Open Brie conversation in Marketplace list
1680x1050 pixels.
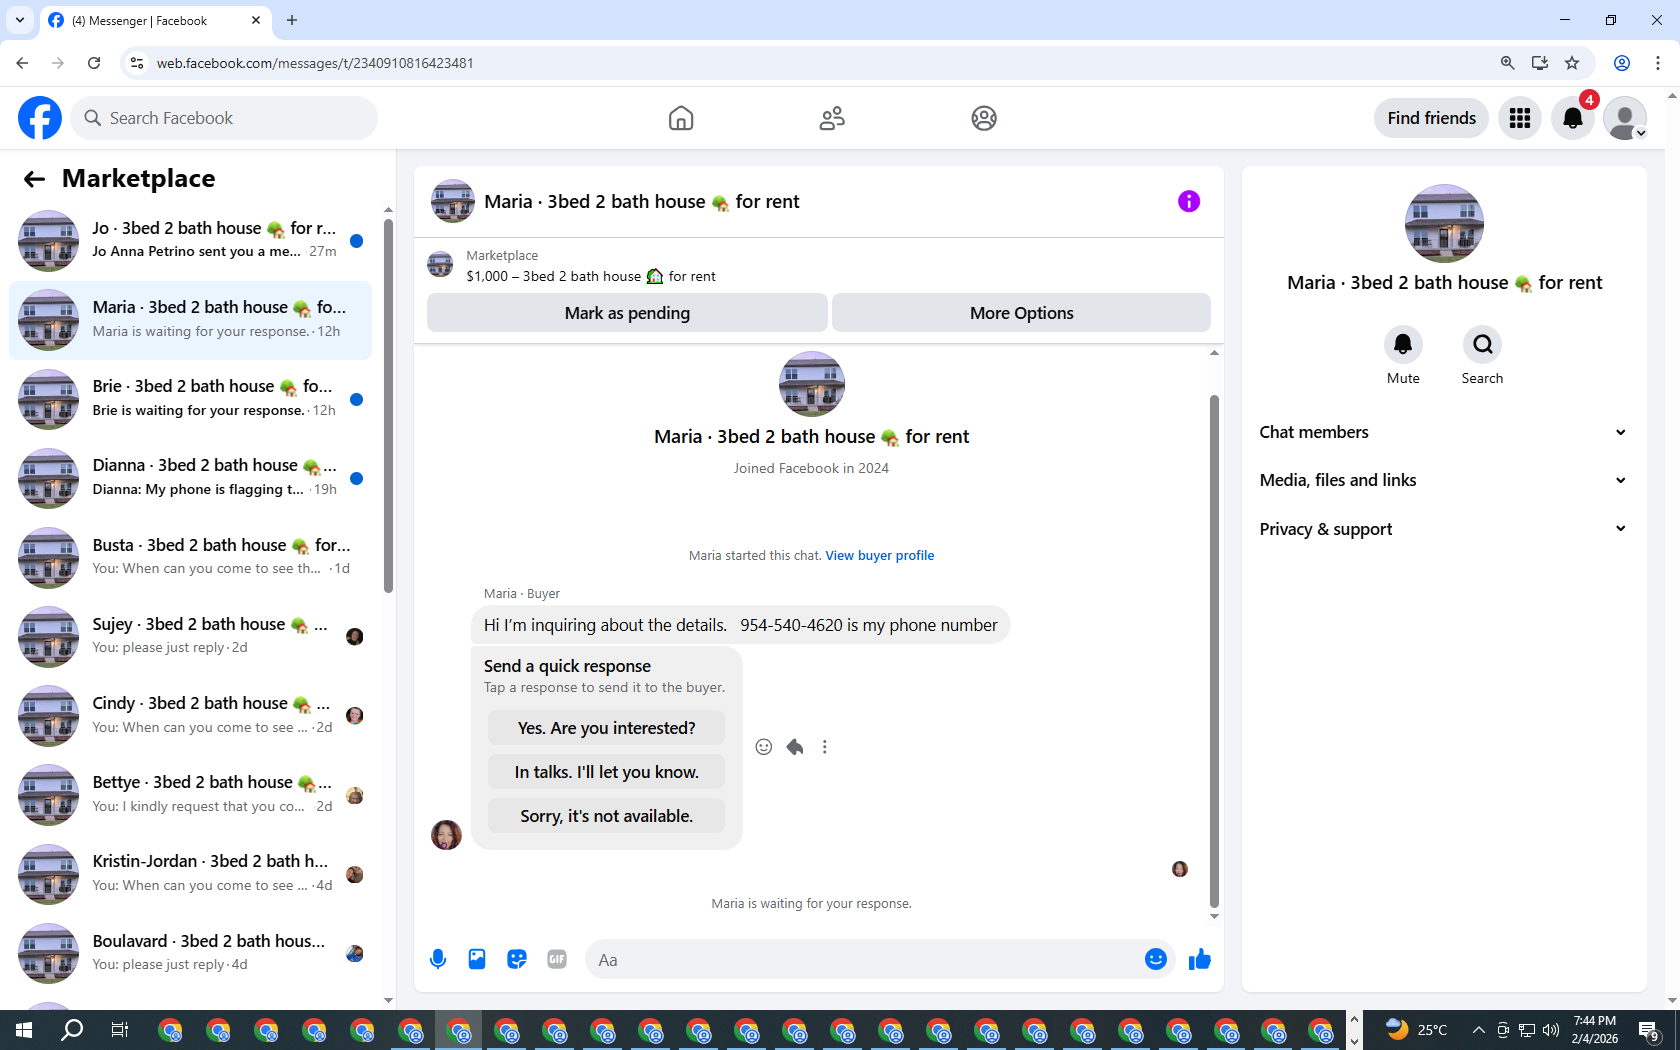[x=190, y=399]
